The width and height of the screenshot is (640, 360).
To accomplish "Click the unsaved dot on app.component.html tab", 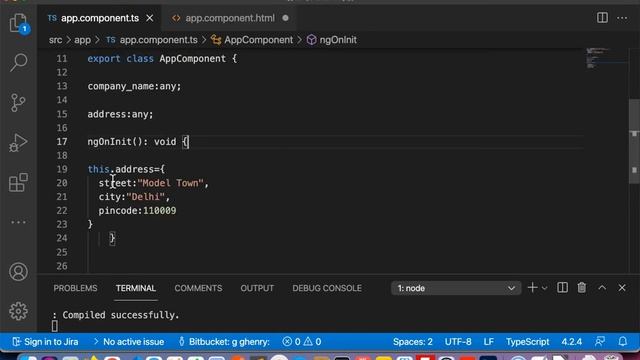I will (x=285, y=18).
